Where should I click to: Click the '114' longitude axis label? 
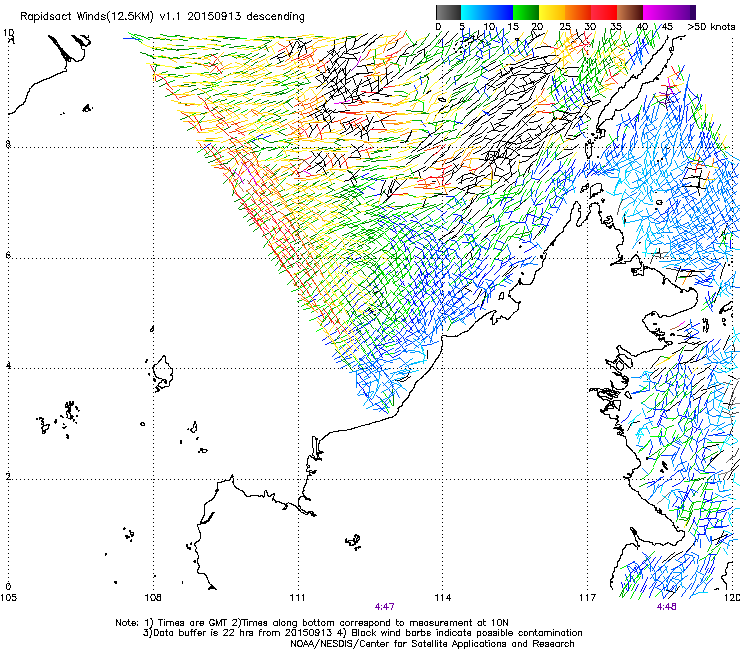[x=442, y=598]
